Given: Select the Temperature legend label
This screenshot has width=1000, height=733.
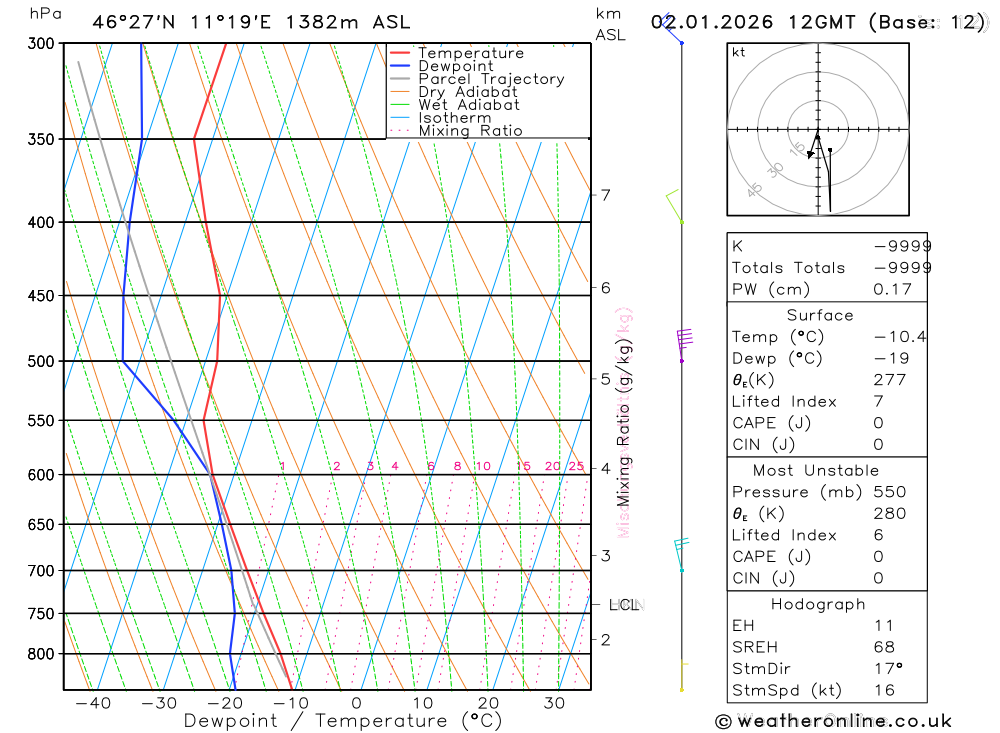Looking at the screenshot, I should coord(471,53).
